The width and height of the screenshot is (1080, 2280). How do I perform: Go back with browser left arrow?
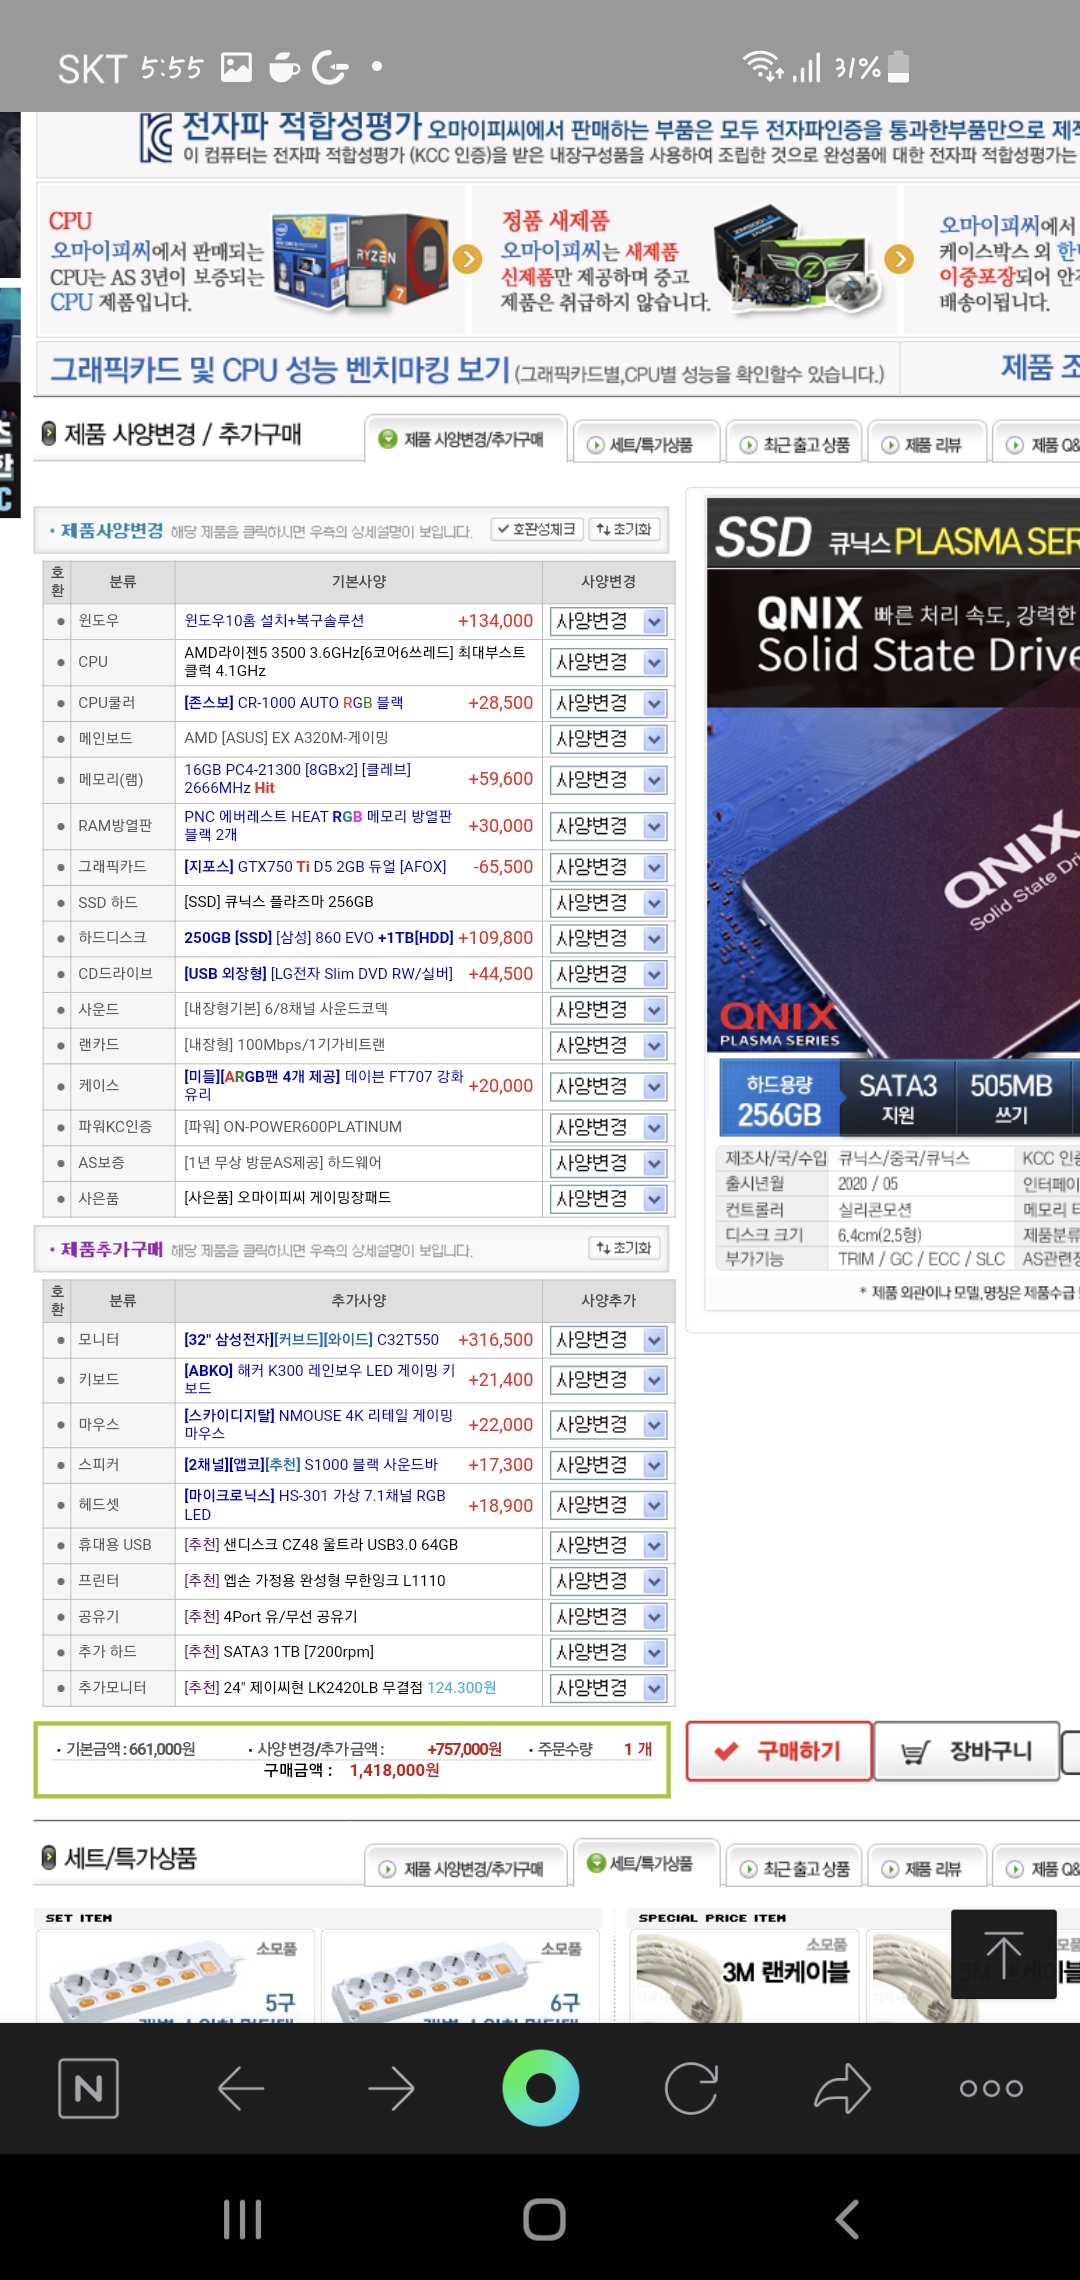(241, 2088)
